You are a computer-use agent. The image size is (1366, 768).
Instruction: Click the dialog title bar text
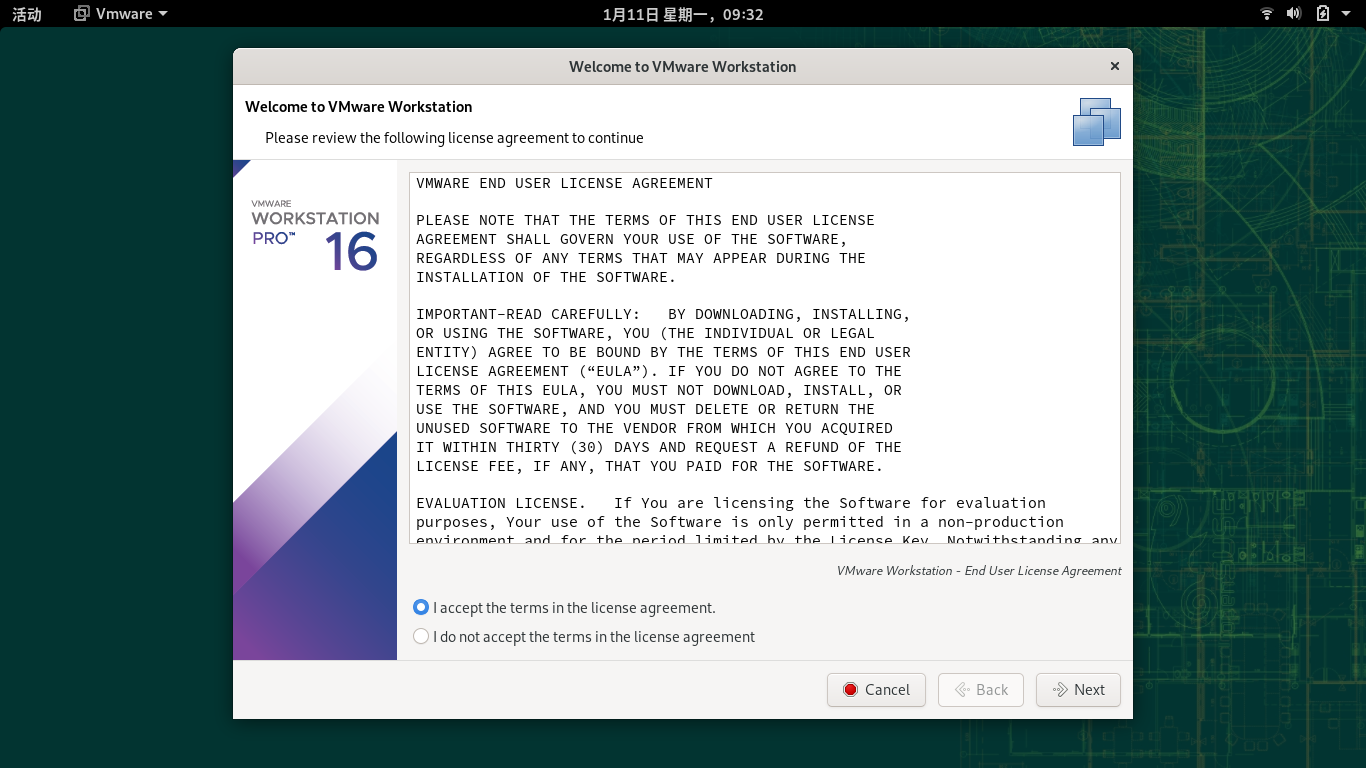tap(683, 66)
